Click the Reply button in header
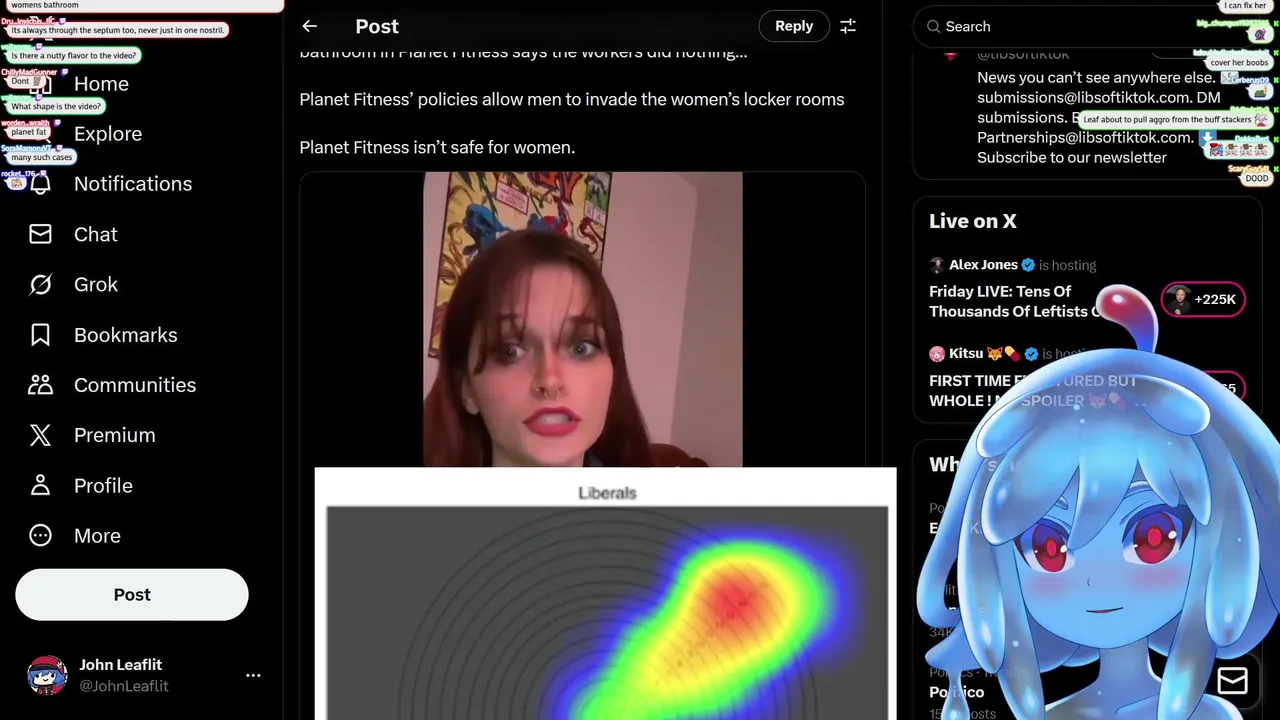The image size is (1280, 720). pyautogui.click(x=794, y=26)
